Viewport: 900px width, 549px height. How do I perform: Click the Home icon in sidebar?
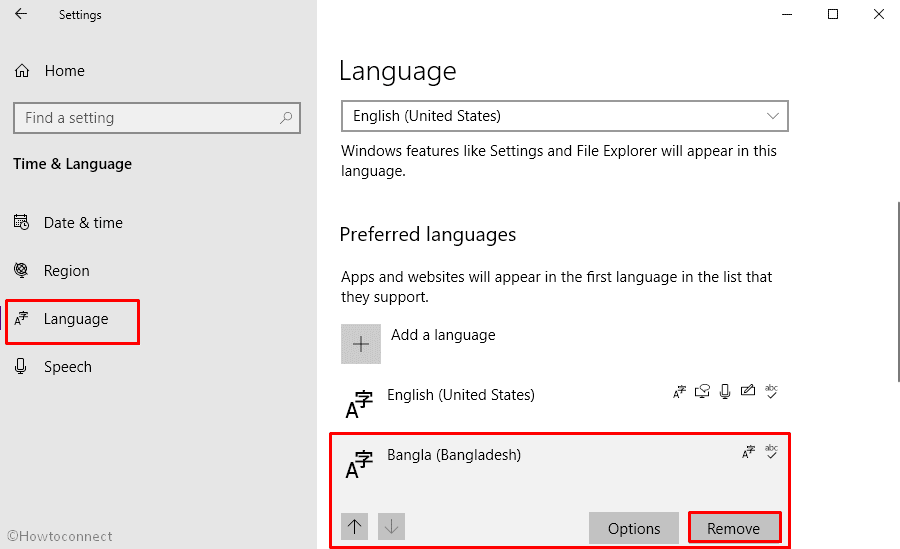[x=22, y=71]
